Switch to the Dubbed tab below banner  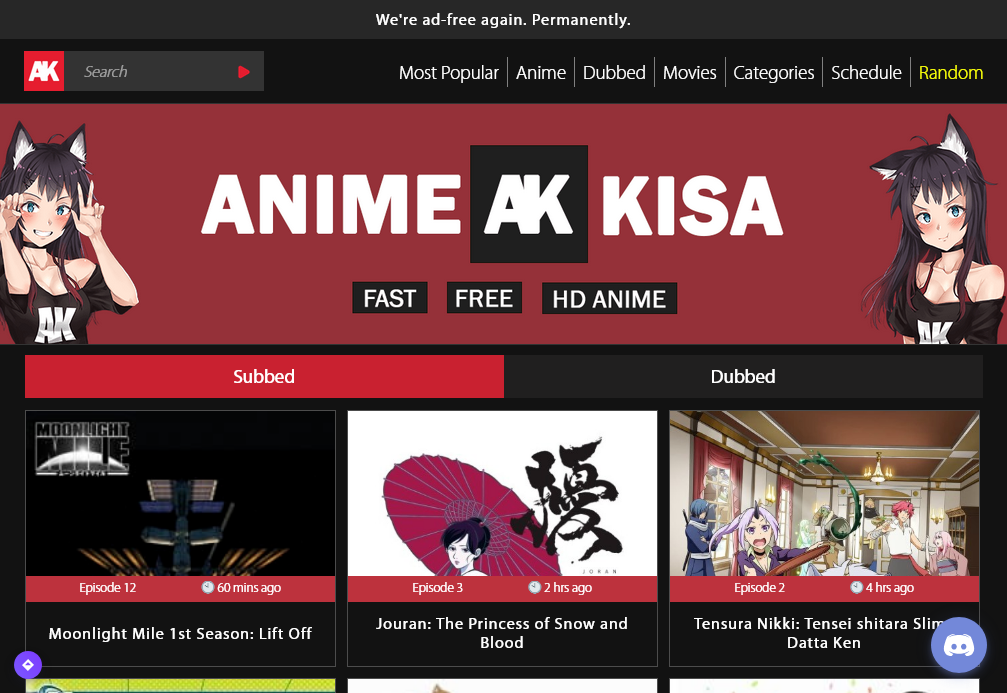click(x=743, y=376)
